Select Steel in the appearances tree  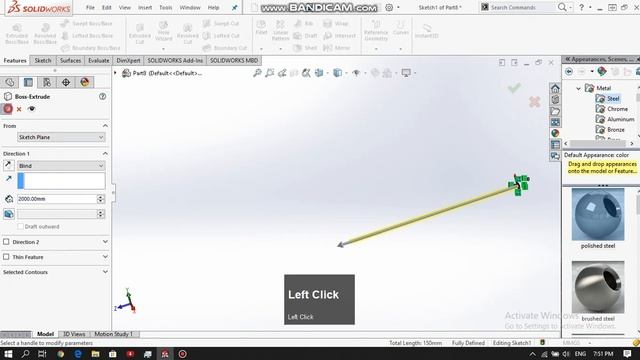tap(613, 98)
